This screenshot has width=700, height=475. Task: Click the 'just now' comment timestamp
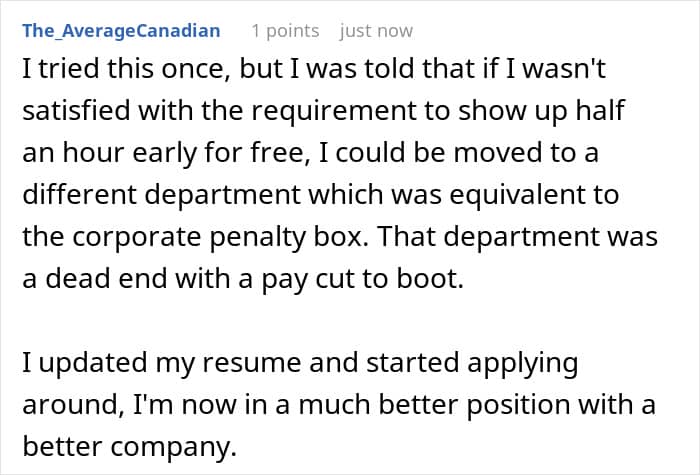click(376, 31)
